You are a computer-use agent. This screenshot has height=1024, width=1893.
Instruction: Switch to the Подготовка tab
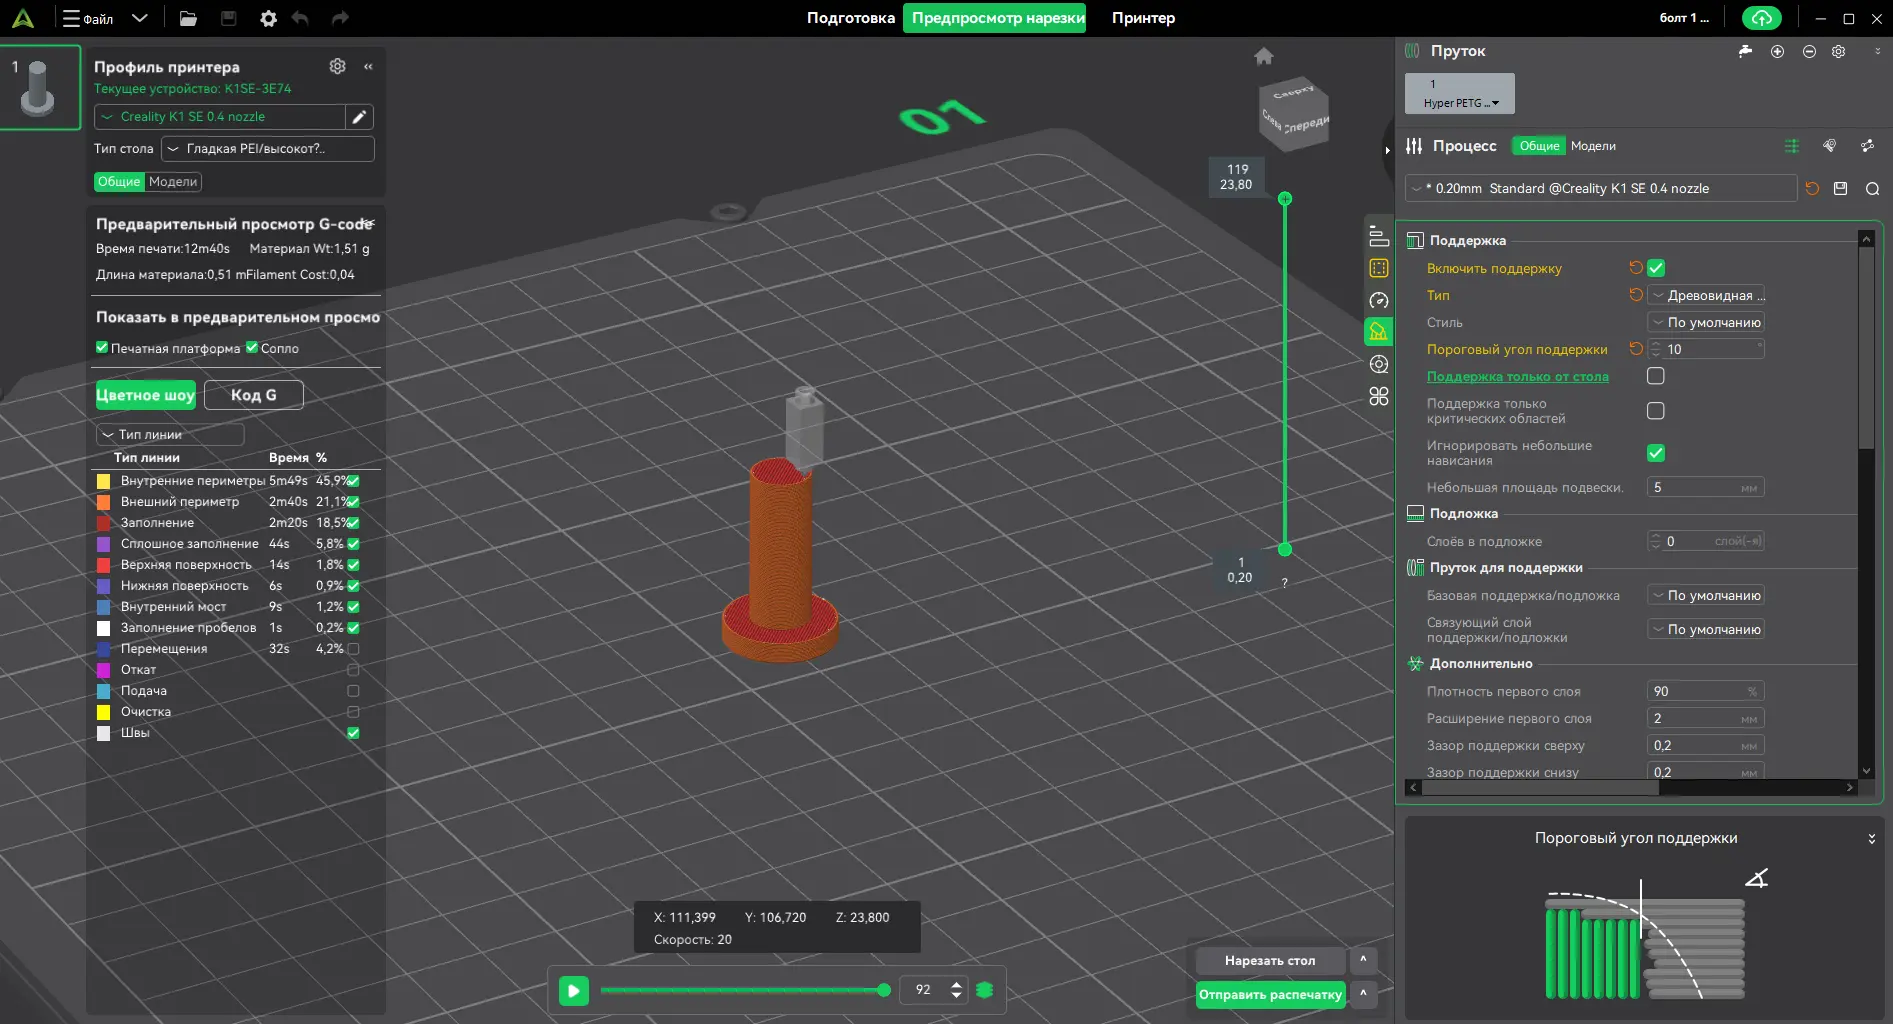(851, 18)
